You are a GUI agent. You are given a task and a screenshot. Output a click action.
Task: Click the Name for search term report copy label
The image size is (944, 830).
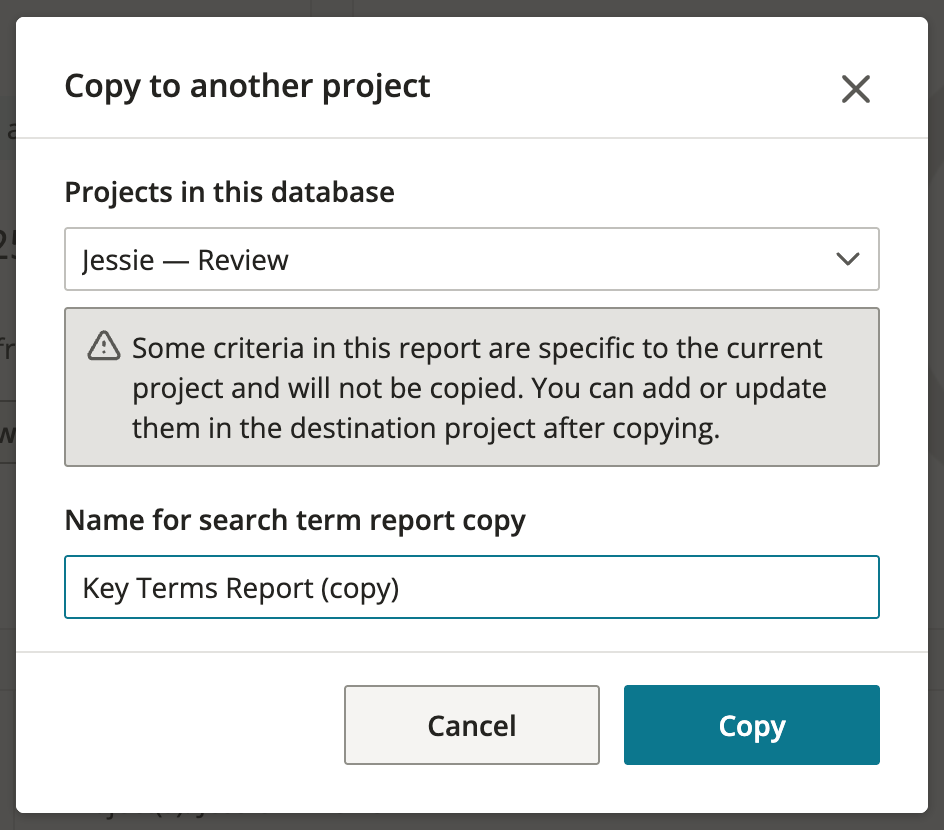click(x=294, y=520)
